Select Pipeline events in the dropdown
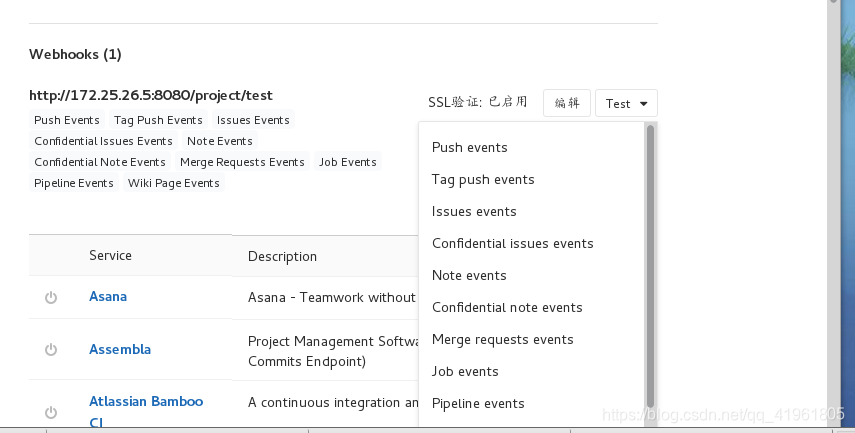The image size is (855, 433). [x=478, y=403]
